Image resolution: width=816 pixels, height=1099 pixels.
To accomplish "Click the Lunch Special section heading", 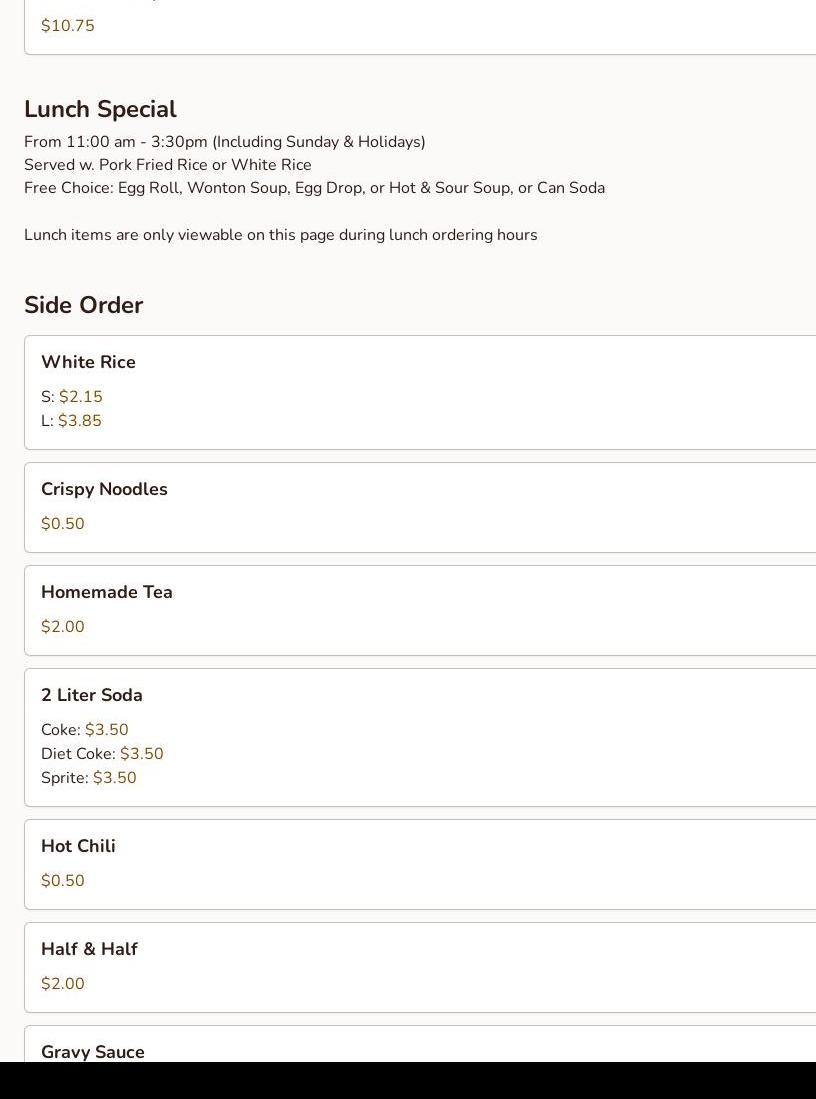I will tap(100, 109).
